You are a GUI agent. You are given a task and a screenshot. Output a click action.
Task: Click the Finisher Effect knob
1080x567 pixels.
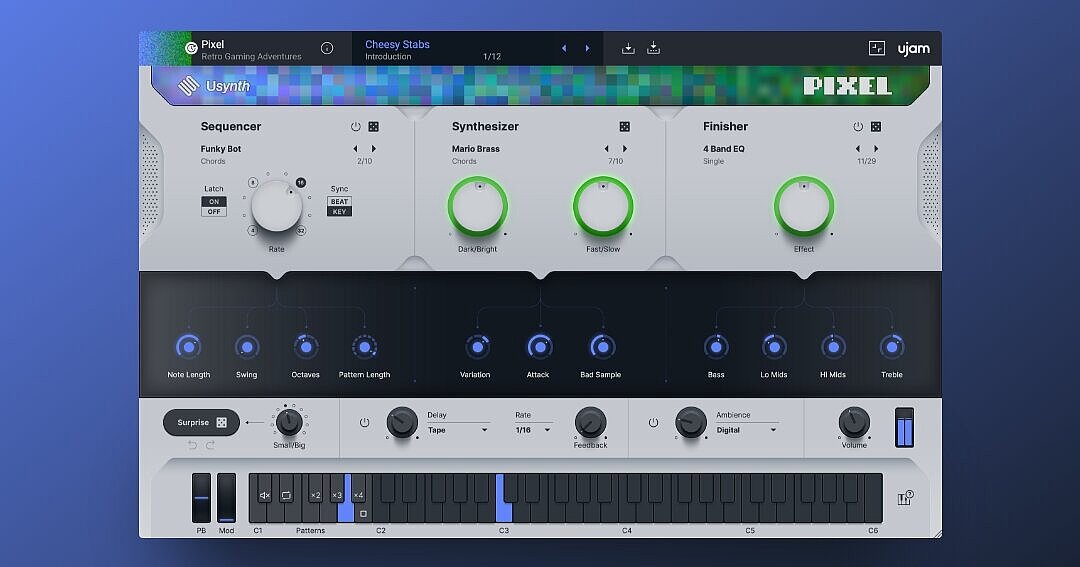click(804, 207)
